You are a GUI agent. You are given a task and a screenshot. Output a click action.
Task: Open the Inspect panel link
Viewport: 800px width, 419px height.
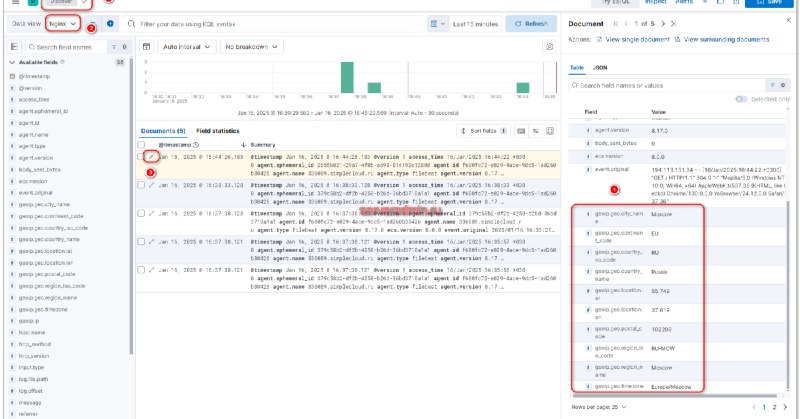tap(656, 2)
